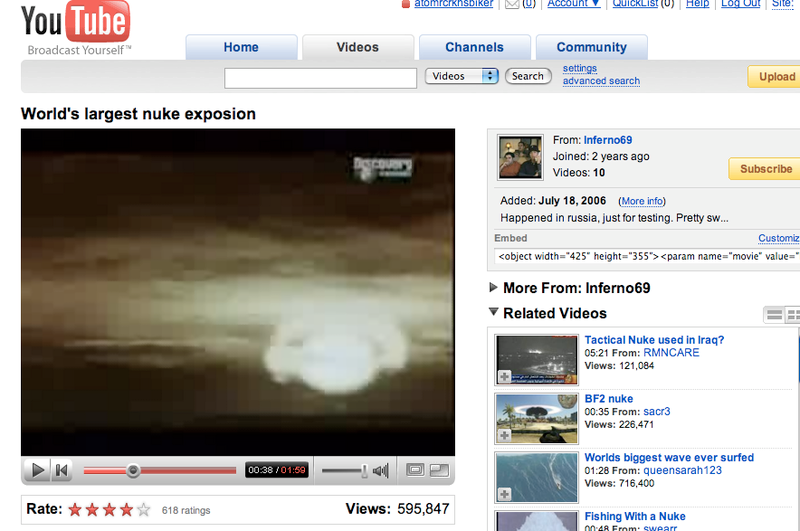Rate the video with the fifth star
Image resolution: width=800 pixels, height=531 pixels.
click(143, 510)
